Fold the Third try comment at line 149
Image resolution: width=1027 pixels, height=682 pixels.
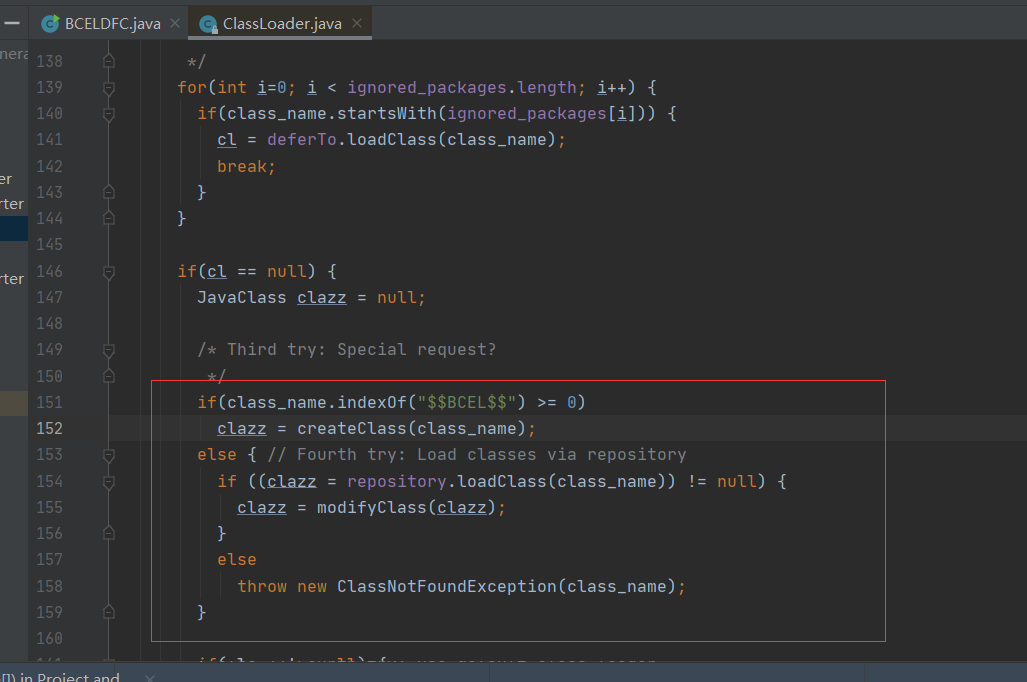pos(109,350)
